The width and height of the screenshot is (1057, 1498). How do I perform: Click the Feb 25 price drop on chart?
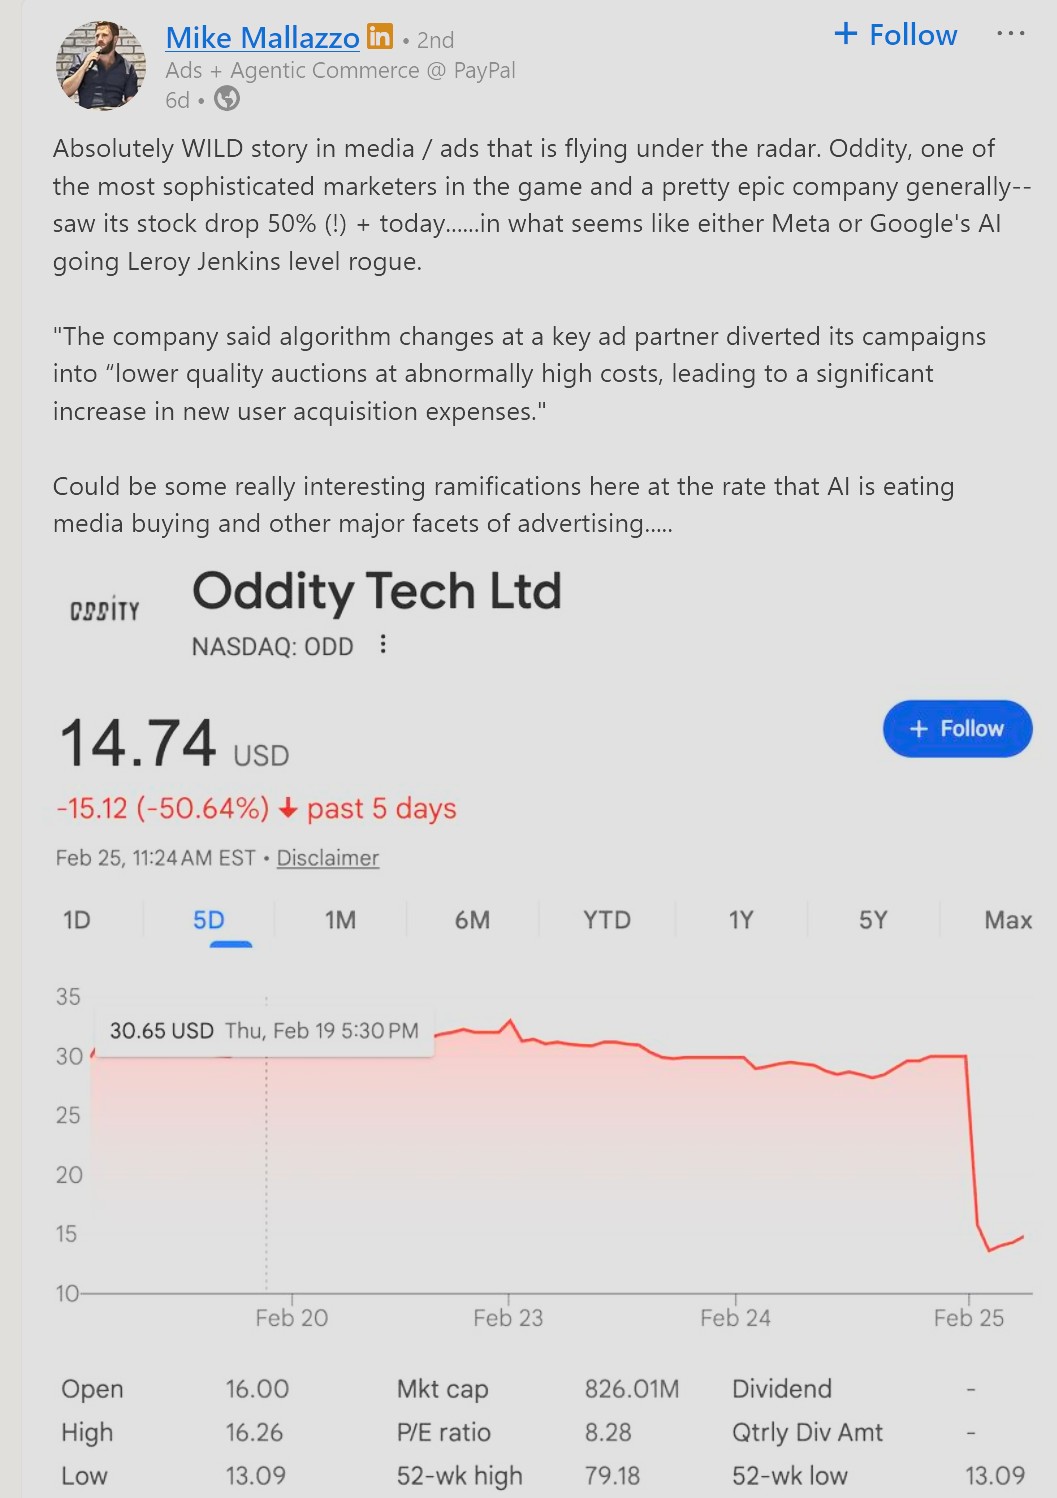[x=972, y=1140]
